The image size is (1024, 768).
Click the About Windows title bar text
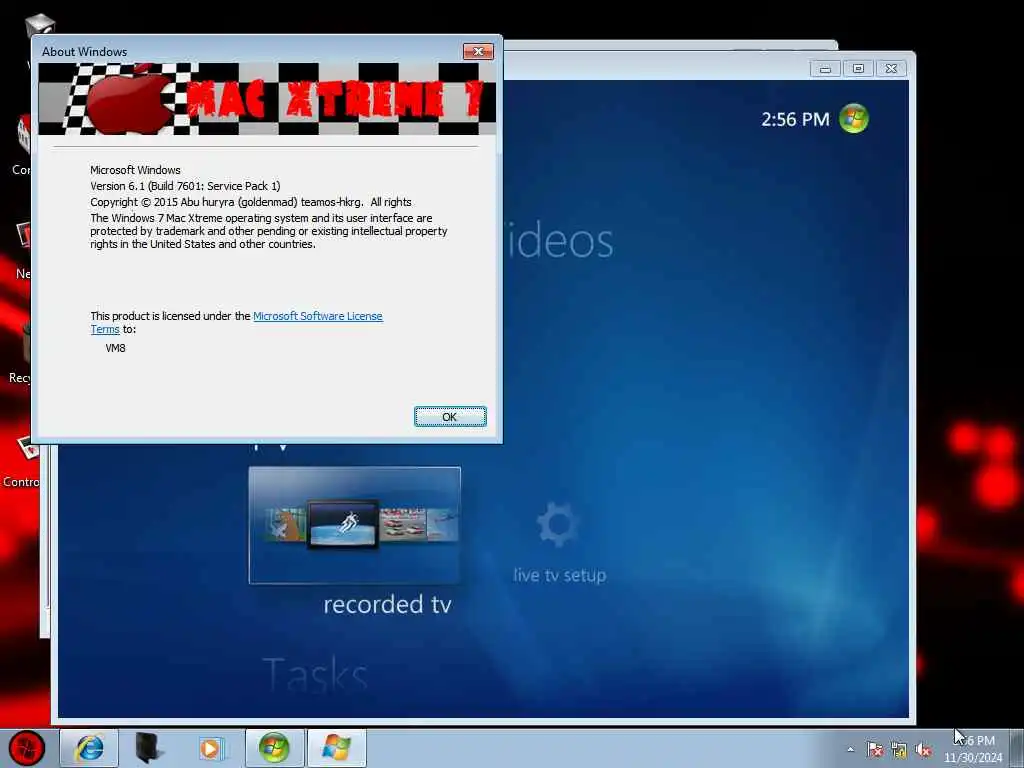point(84,52)
